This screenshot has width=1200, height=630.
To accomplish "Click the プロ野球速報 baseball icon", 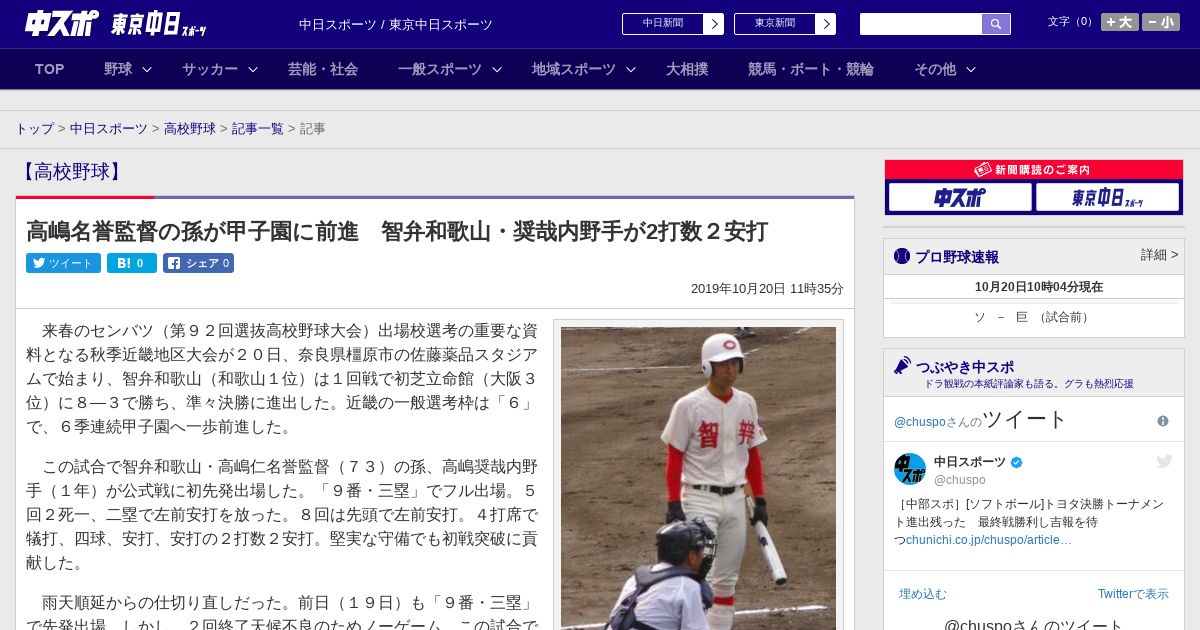I will [x=902, y=256].
